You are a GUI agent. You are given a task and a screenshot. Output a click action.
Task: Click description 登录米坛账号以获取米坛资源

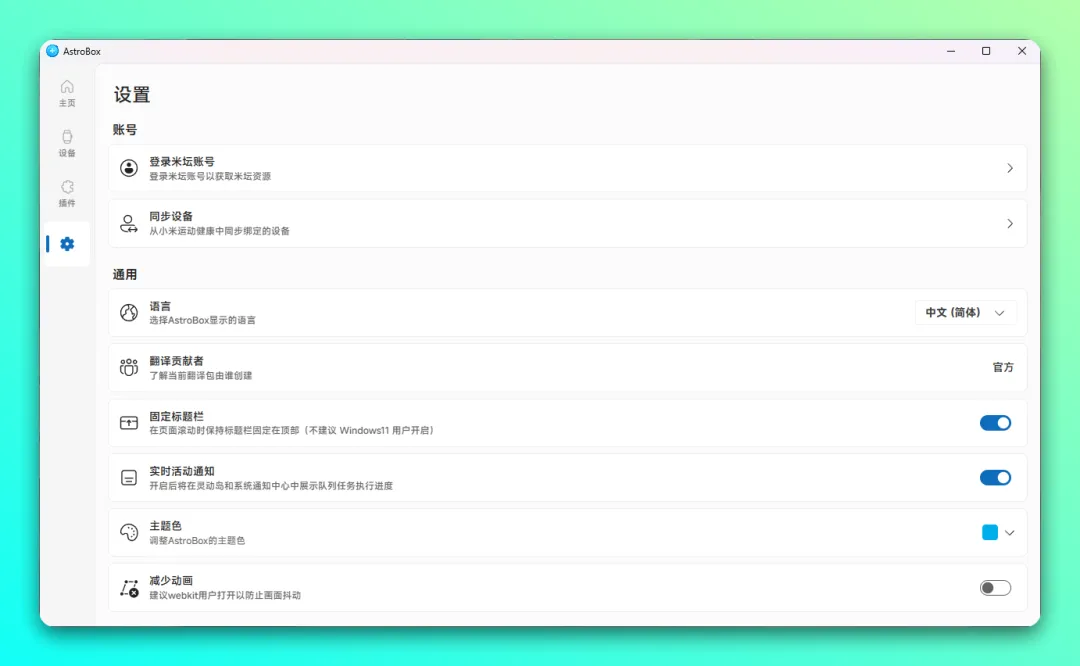click(x=210, y=176)
